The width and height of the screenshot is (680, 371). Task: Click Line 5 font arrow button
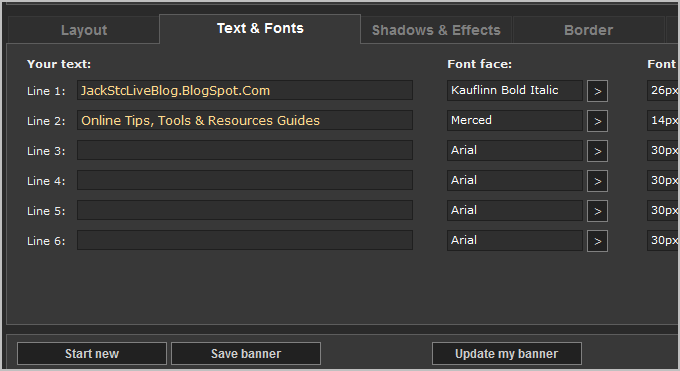[597, 211]
